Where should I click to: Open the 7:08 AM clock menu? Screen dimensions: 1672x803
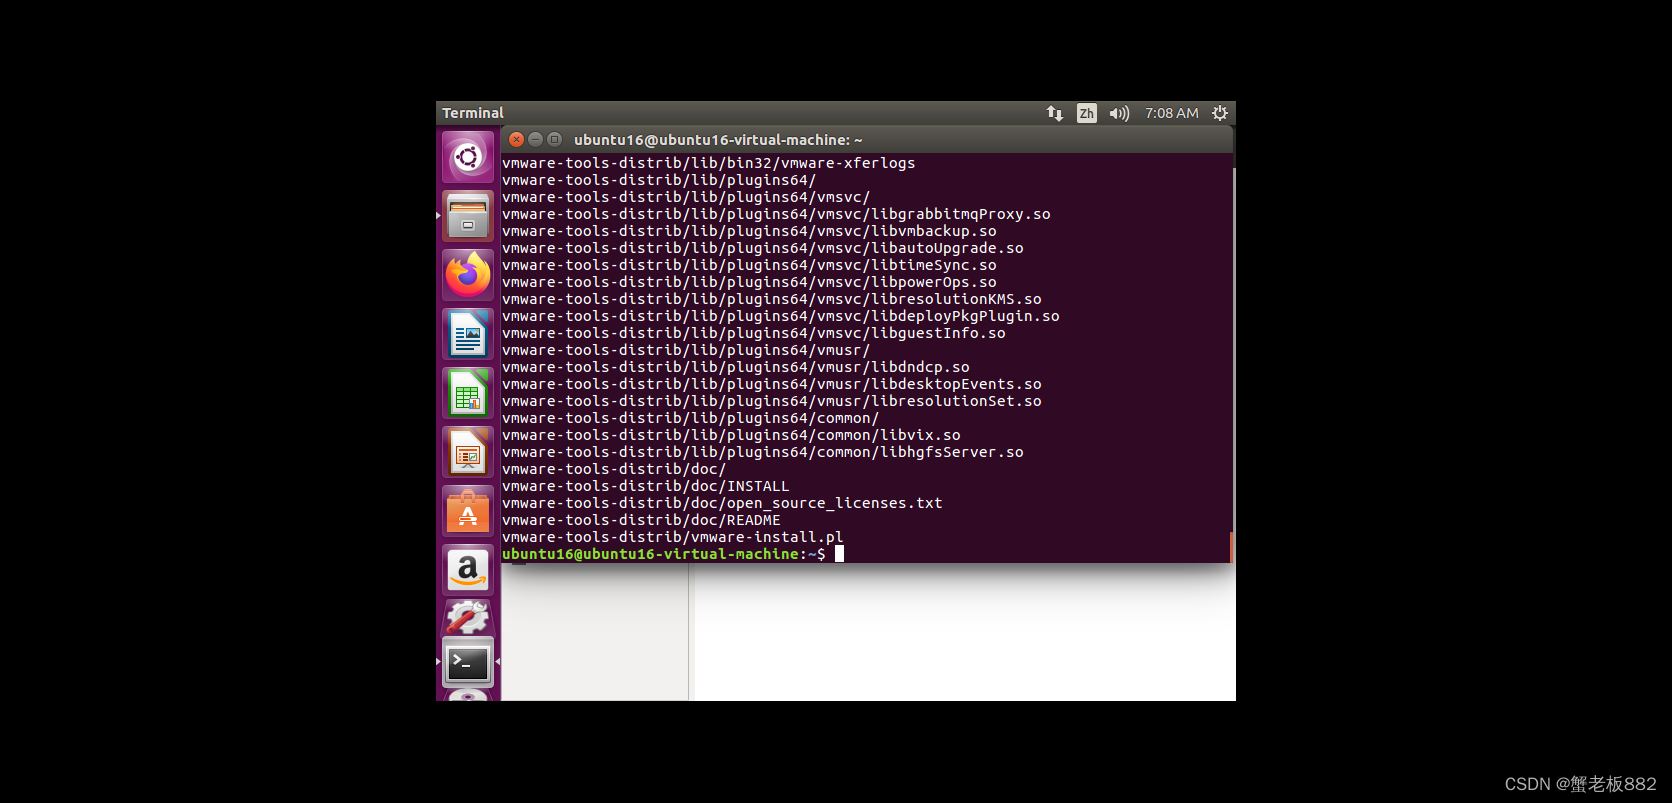(1172, 113)
